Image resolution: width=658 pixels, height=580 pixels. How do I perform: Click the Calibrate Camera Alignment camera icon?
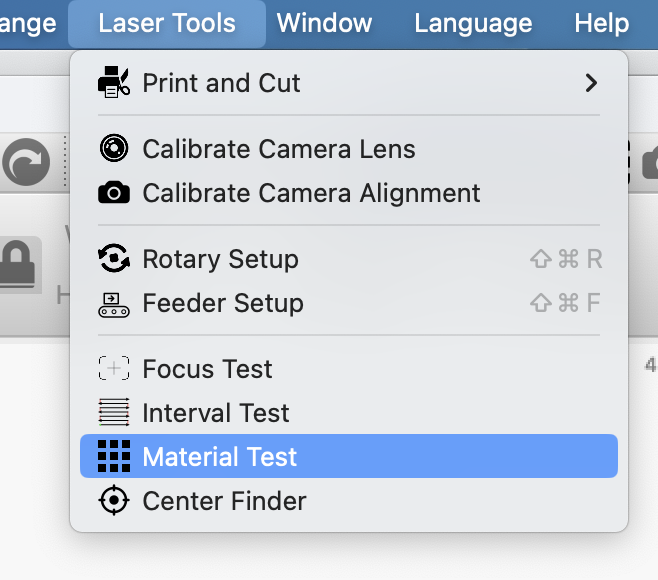click(x=114, y=193)
